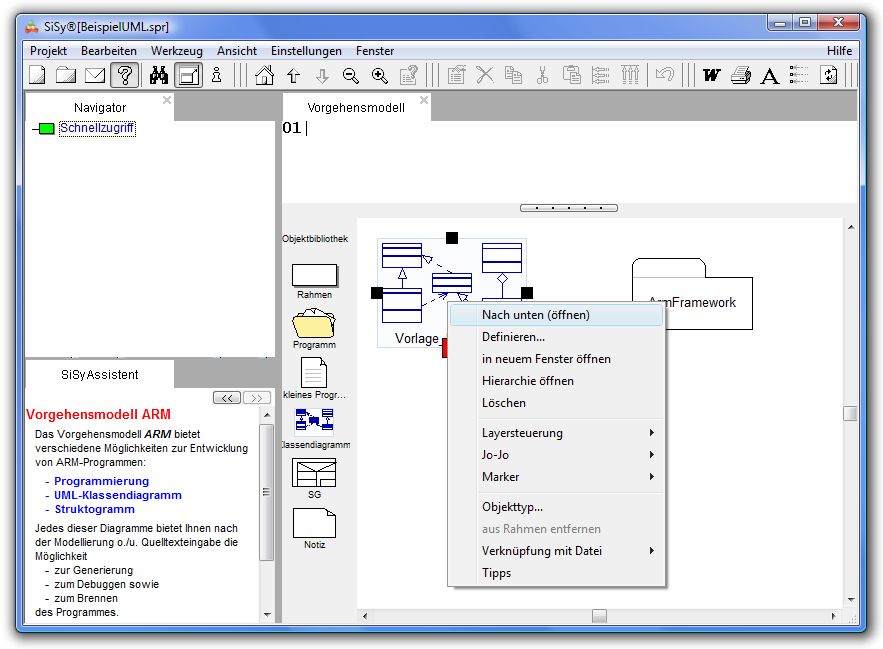883x649 pixels.
Task: Click the refresh document toolbar icon
Action: (828, 75)
